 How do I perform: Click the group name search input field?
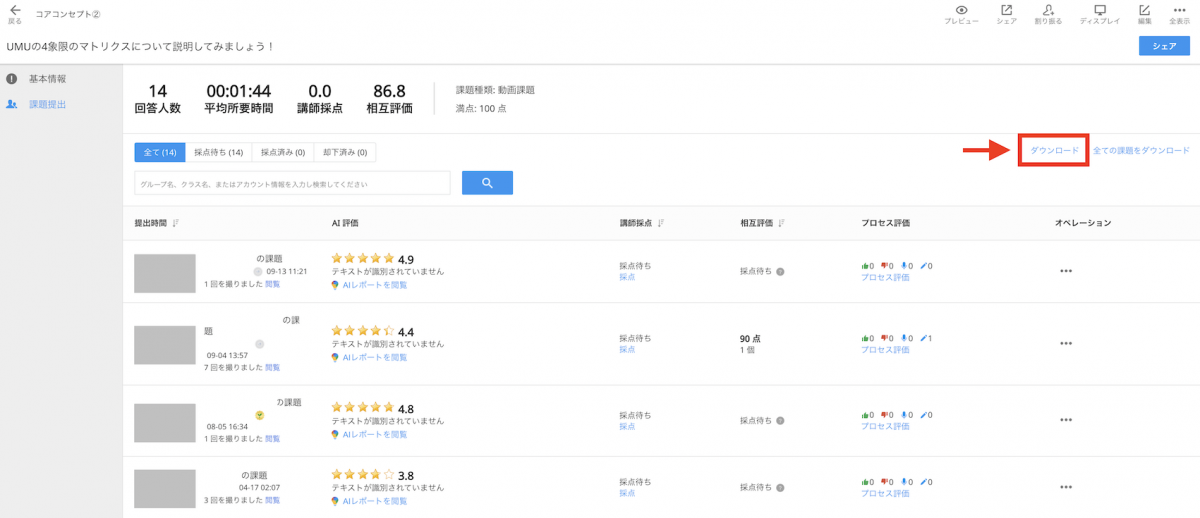292,184
